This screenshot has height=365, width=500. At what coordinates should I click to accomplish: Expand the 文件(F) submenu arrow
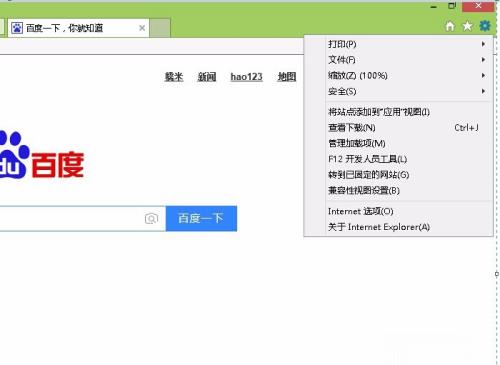coord(483,60)
